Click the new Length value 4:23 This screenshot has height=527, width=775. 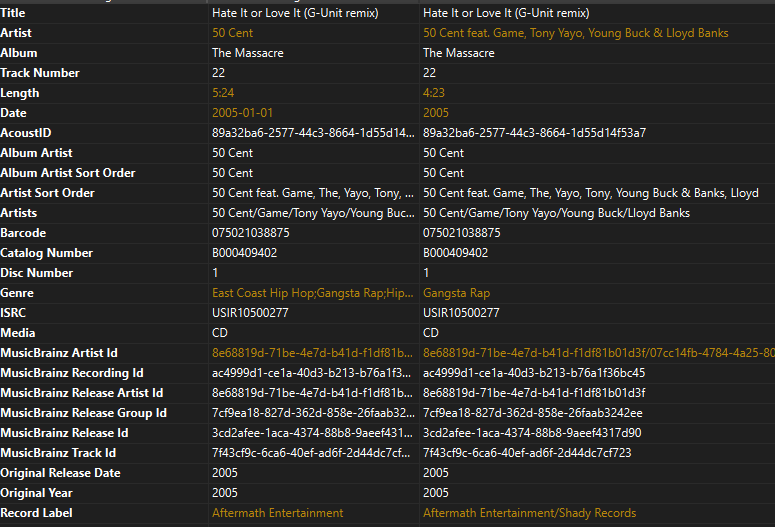[433, 93]
